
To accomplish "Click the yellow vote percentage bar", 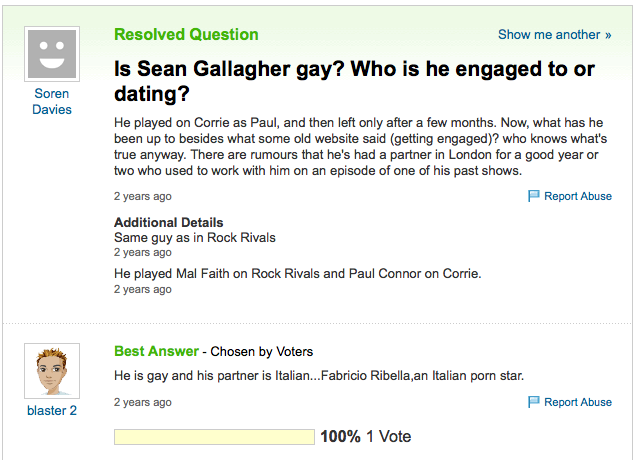I will tap(214, 437).
